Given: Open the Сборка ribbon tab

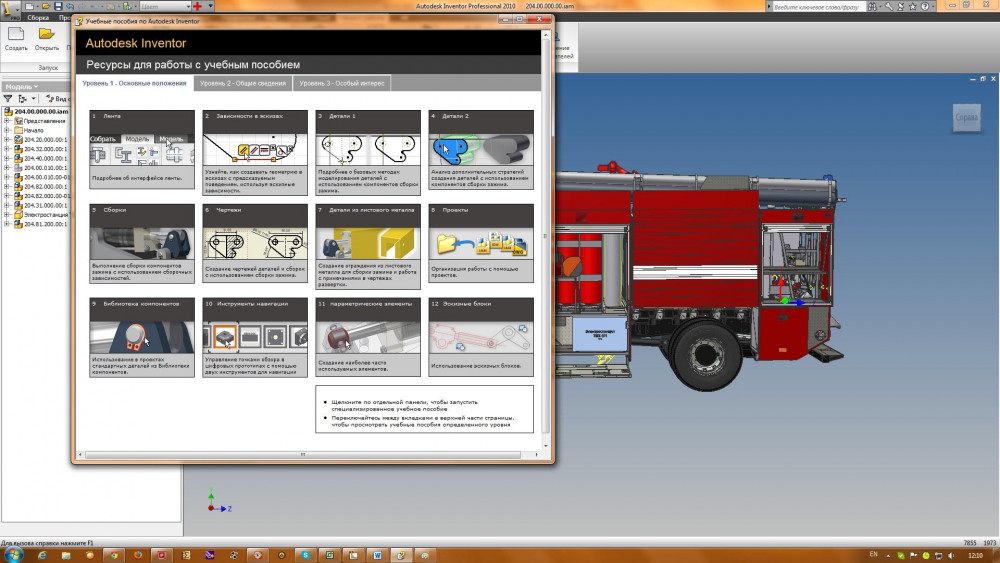Looking at the screenshot, I should [x=38, y=18].
